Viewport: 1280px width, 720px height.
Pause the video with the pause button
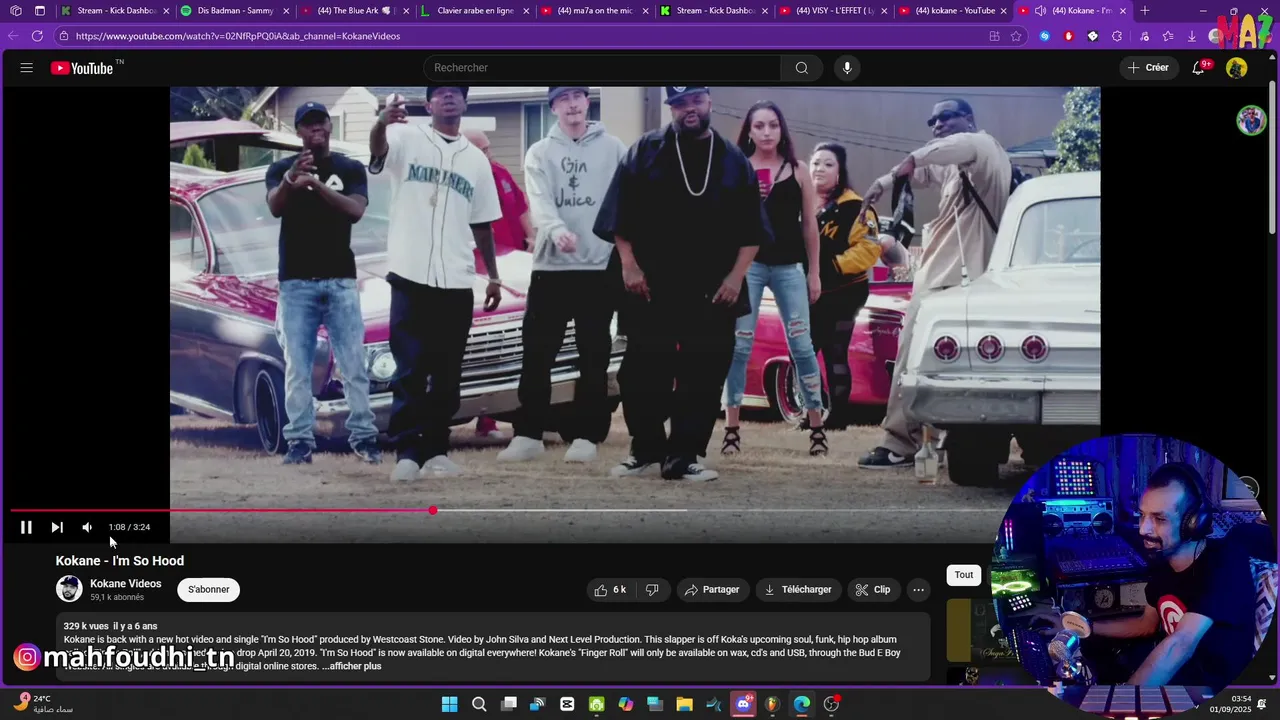[26, 527]
